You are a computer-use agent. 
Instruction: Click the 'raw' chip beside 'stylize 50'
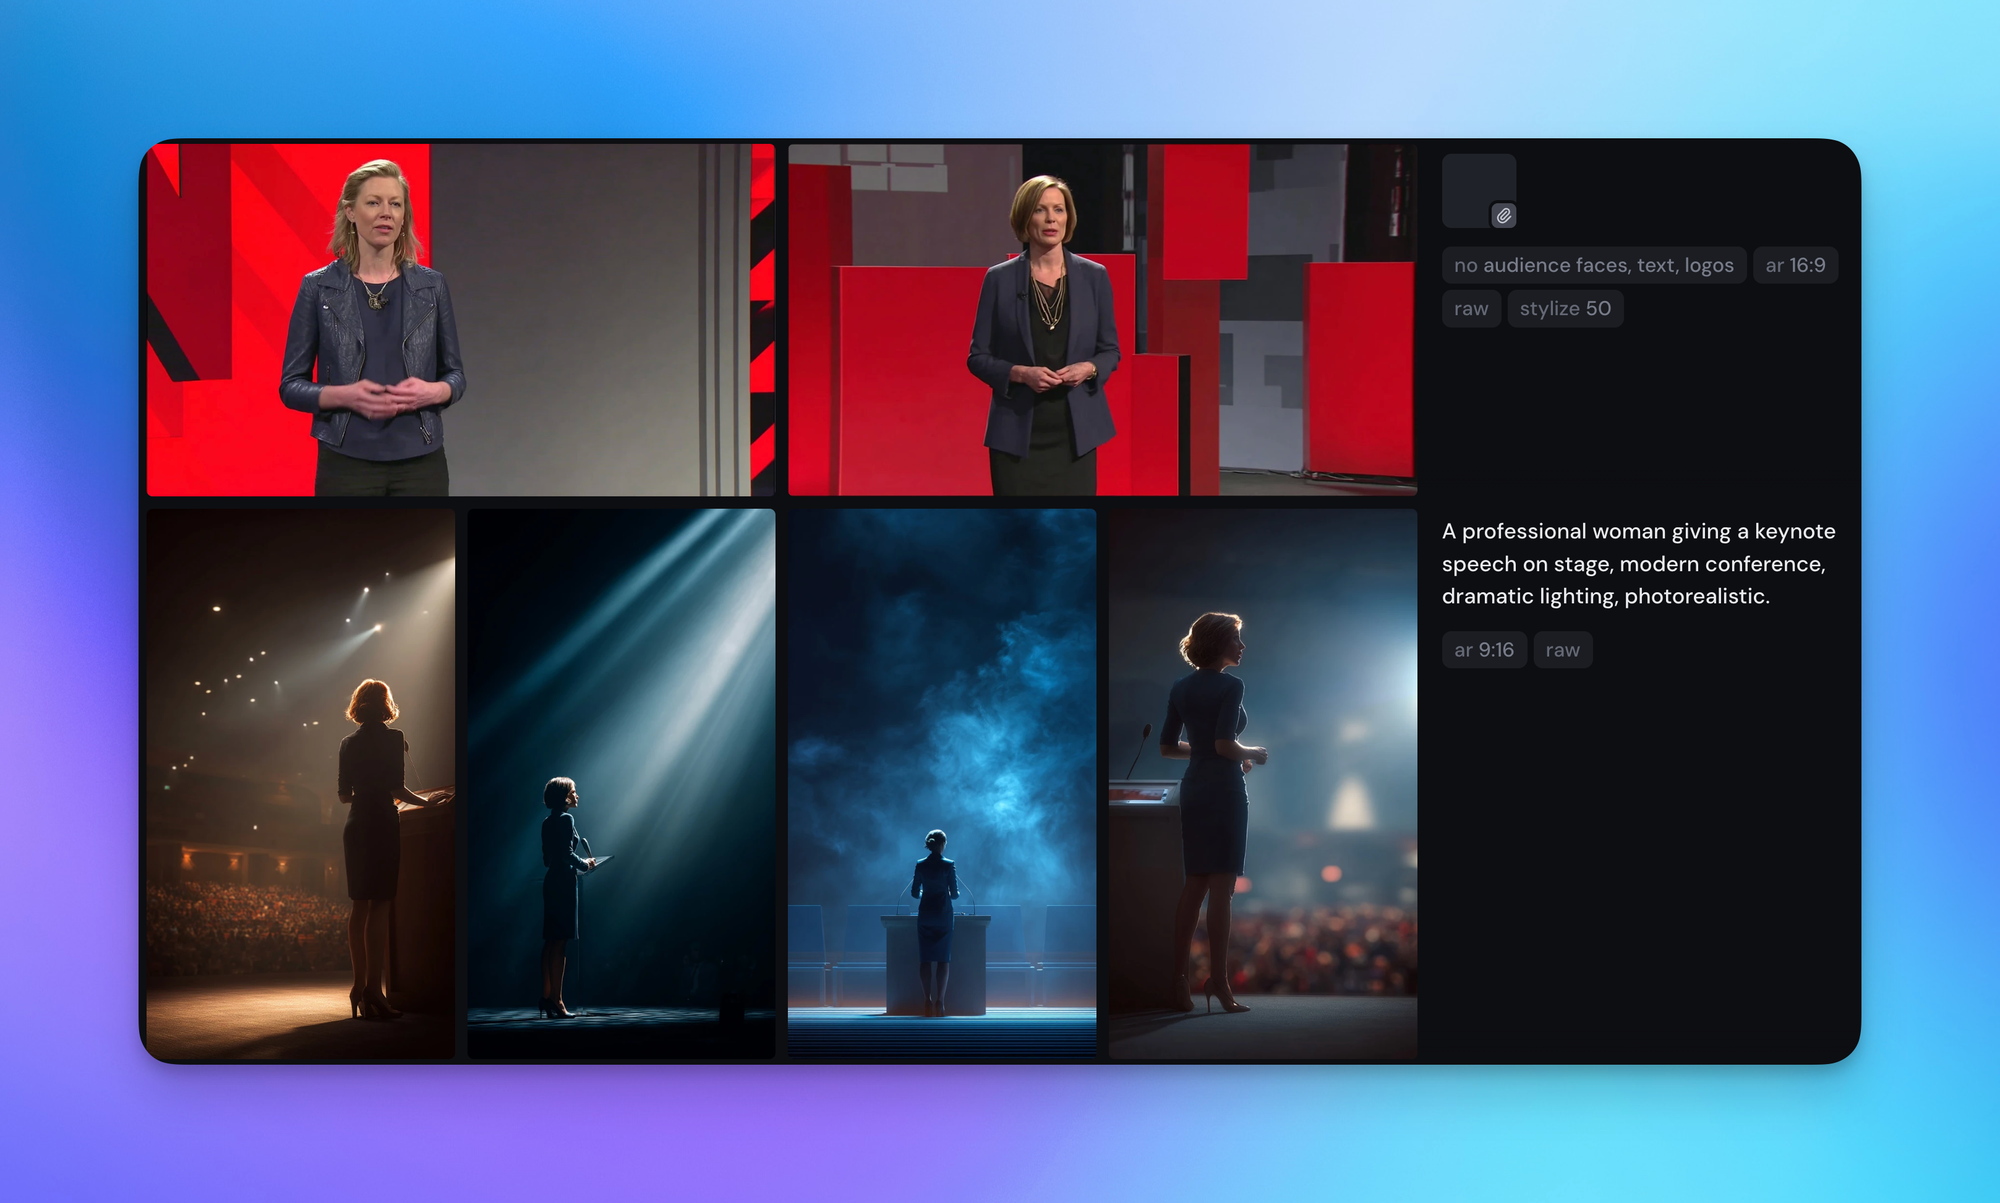point(1470,309)
